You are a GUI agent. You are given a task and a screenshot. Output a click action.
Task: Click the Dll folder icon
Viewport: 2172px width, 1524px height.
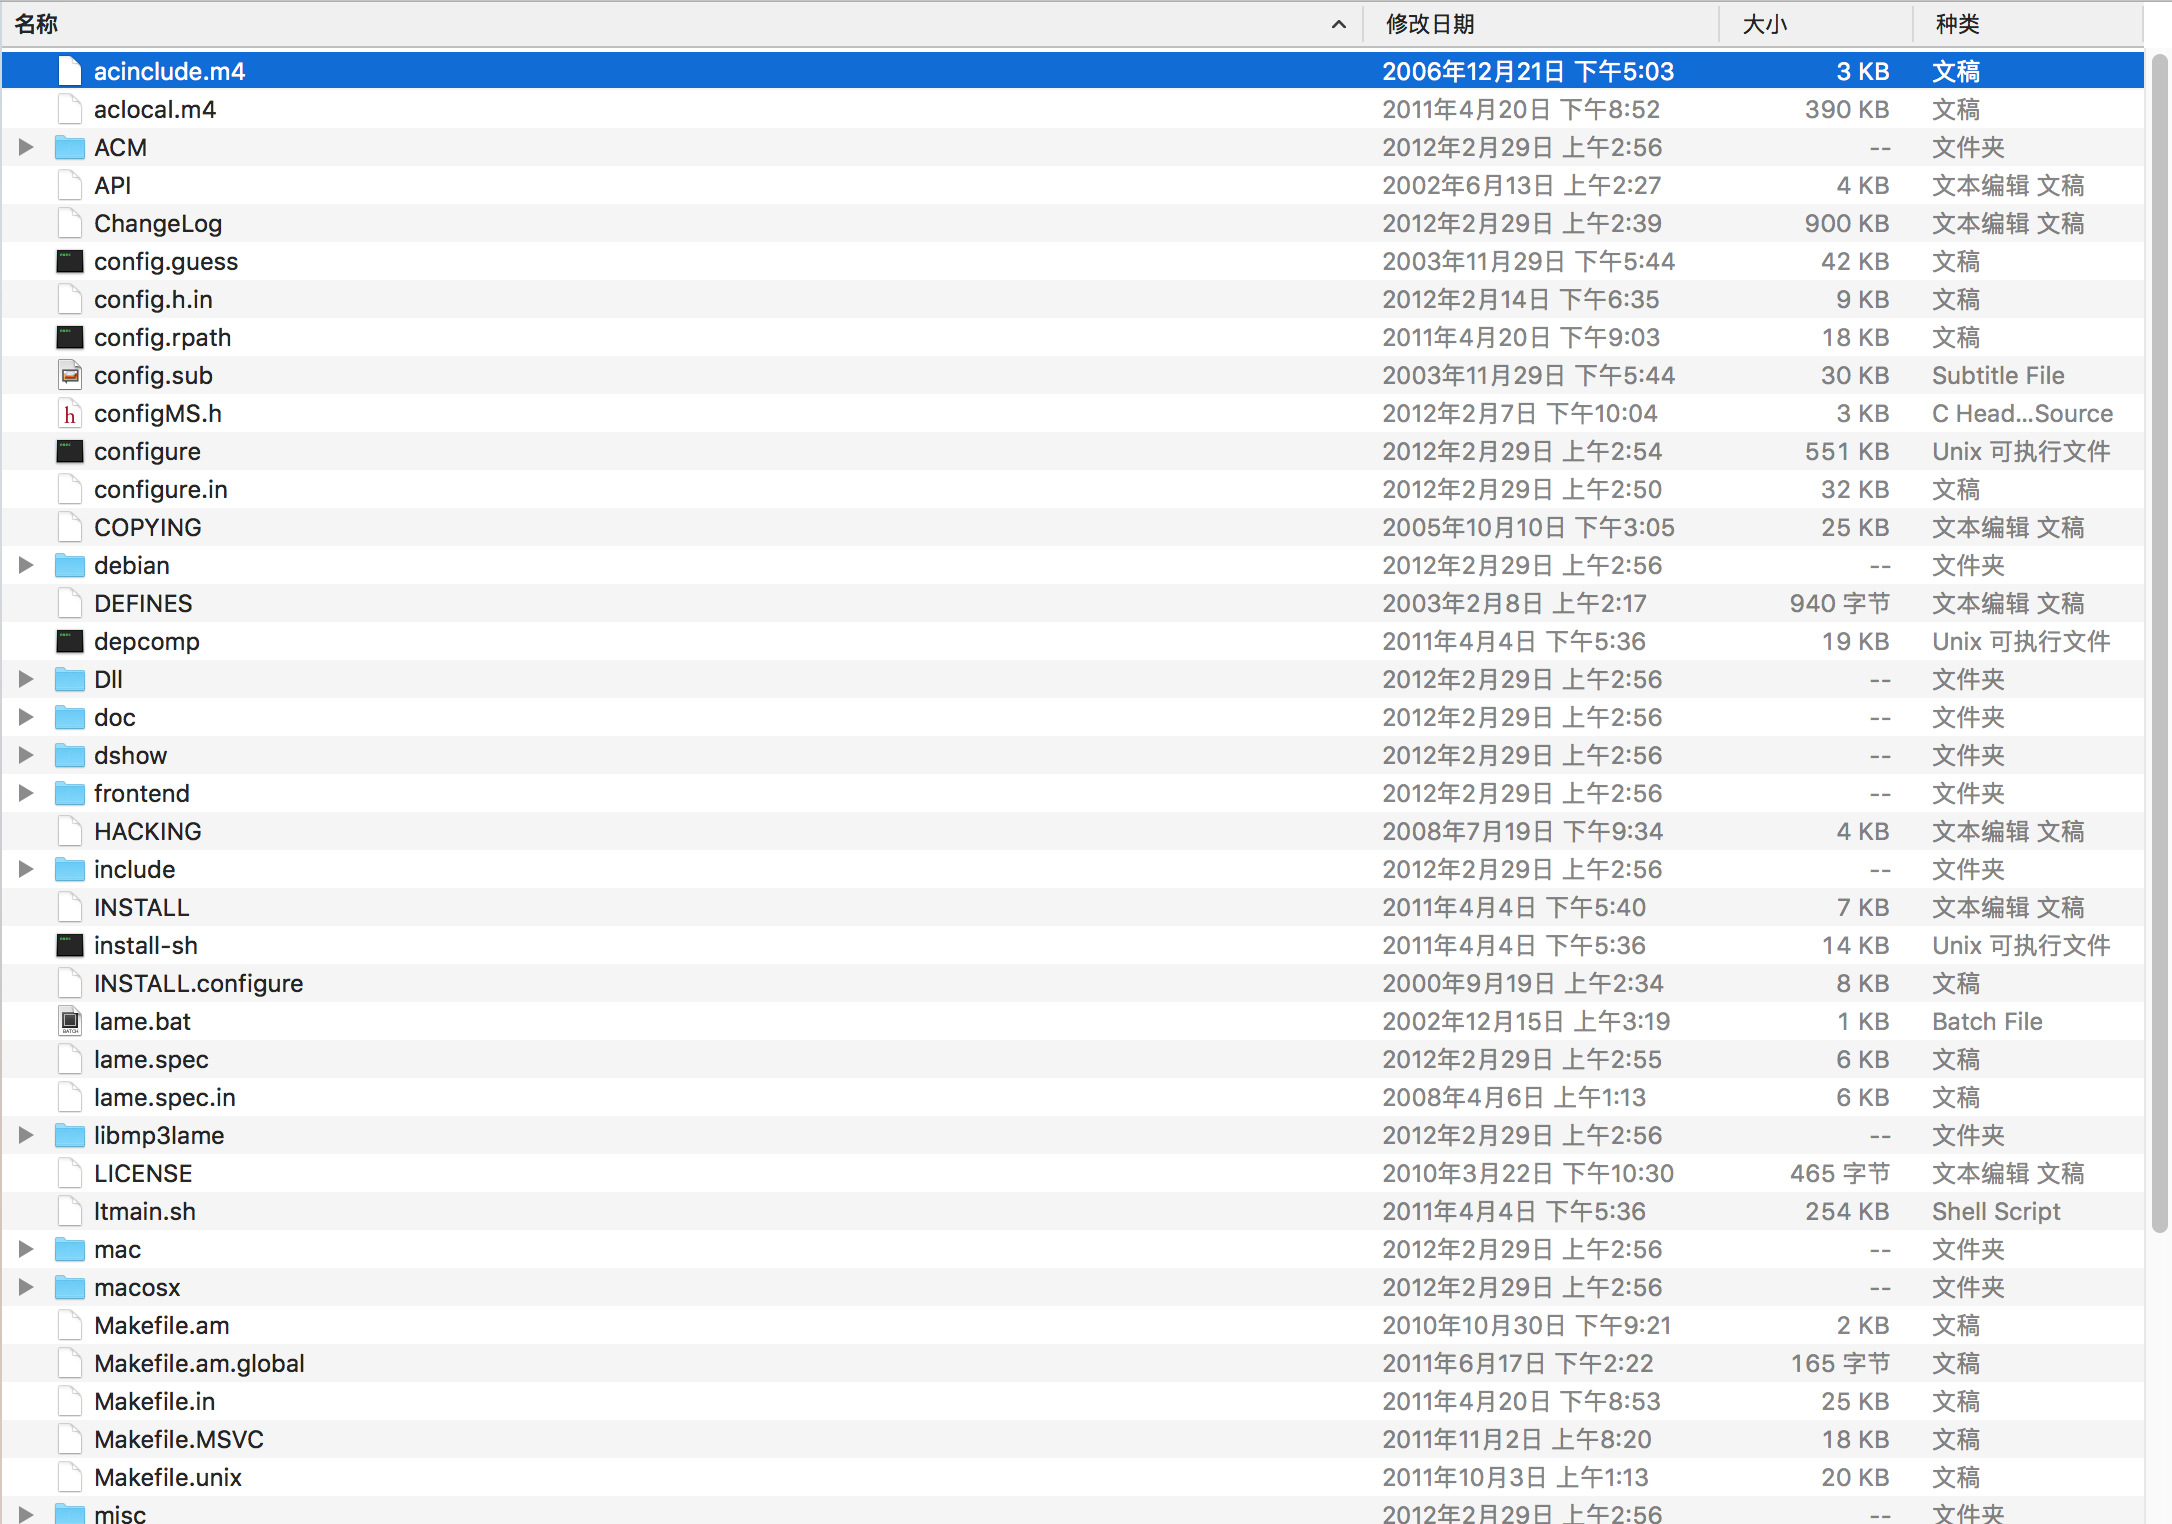[70, 679]
